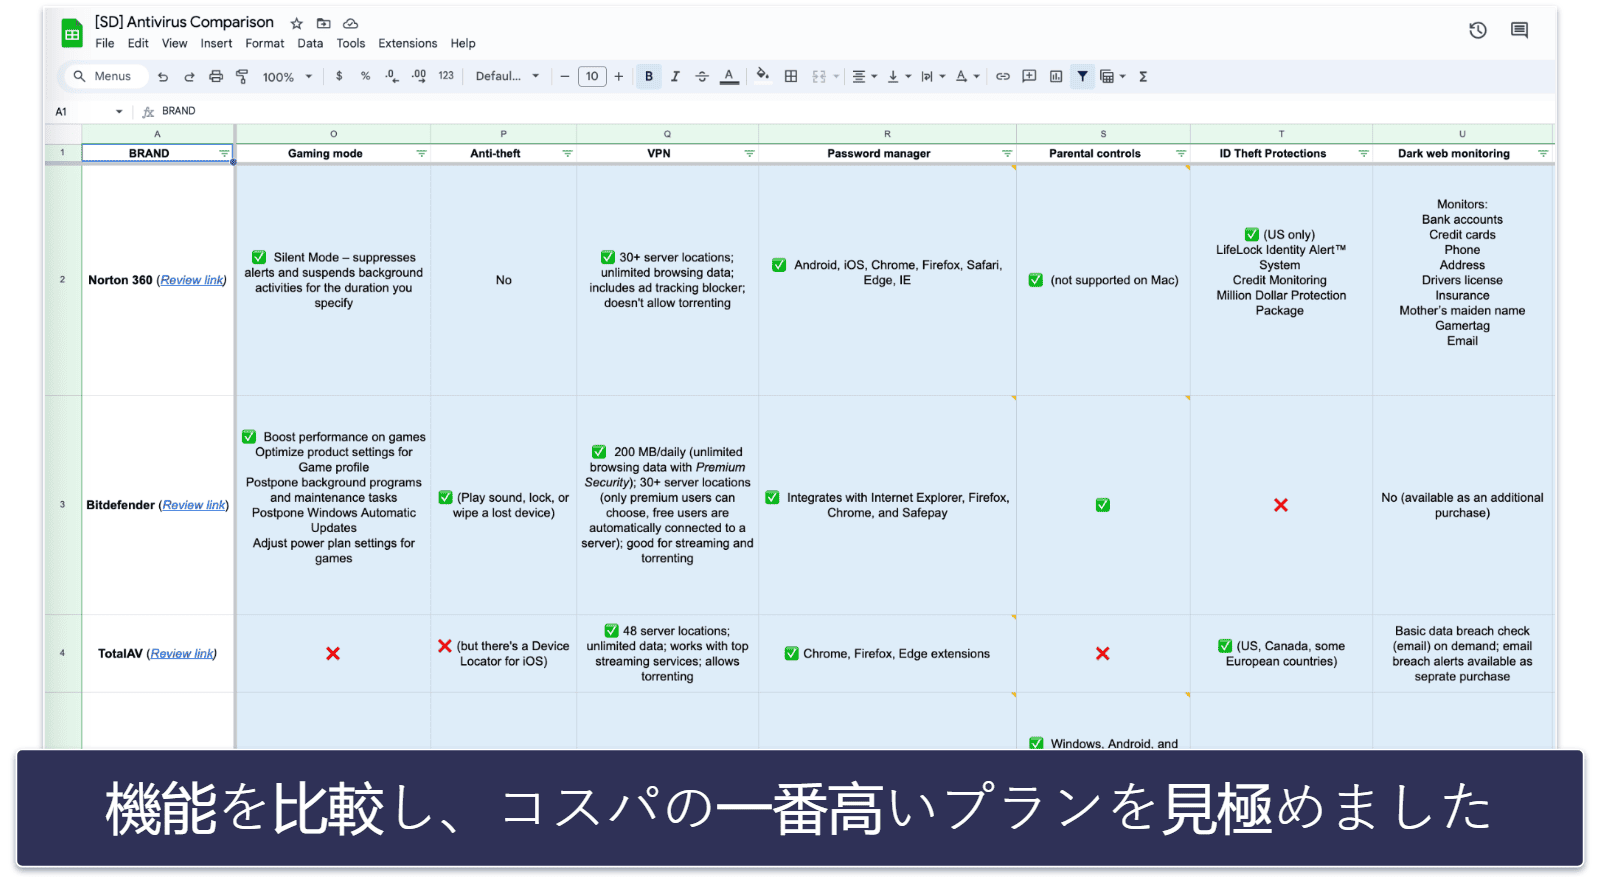Toggle the filter funnel in toolbar

click(x=1082, y=76)
